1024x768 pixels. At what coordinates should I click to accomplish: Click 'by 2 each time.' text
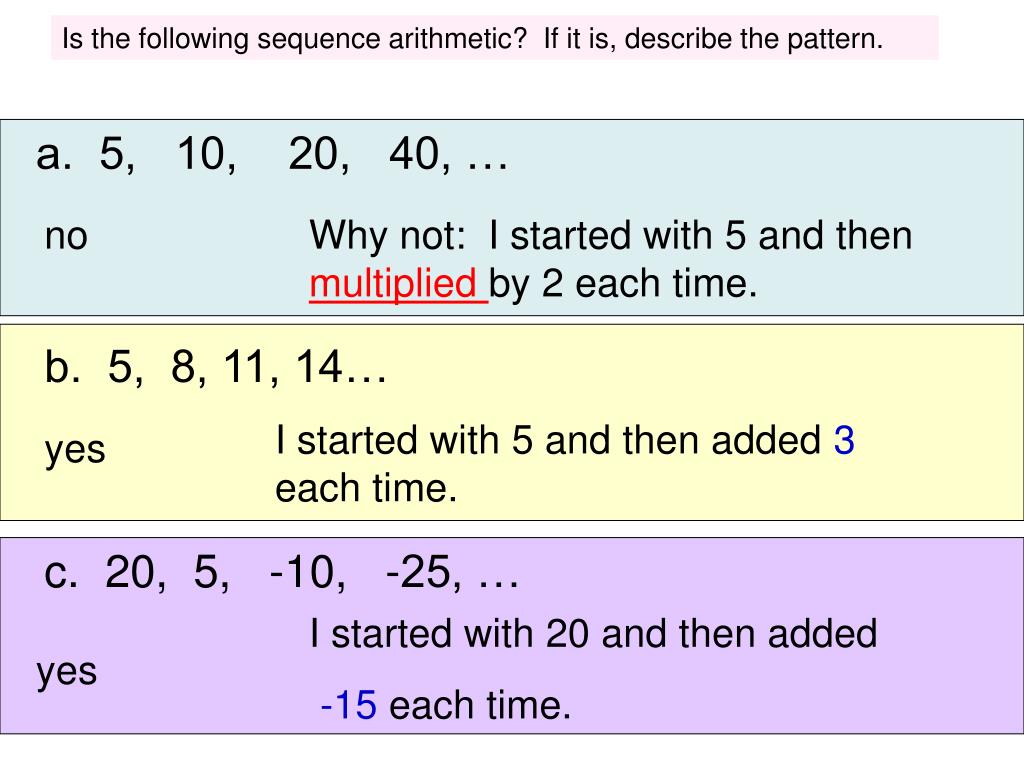(623, 284)
